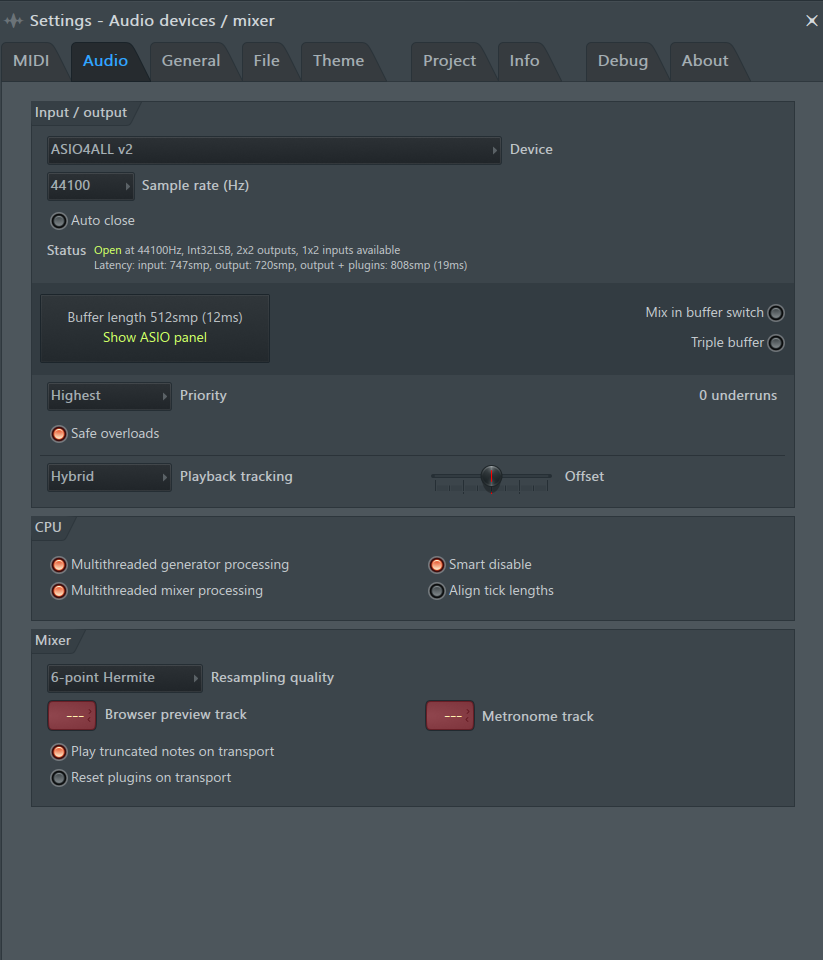Click the Metronome track selector
Viewport: 823px width, 960px height.
tap(449, 716)
